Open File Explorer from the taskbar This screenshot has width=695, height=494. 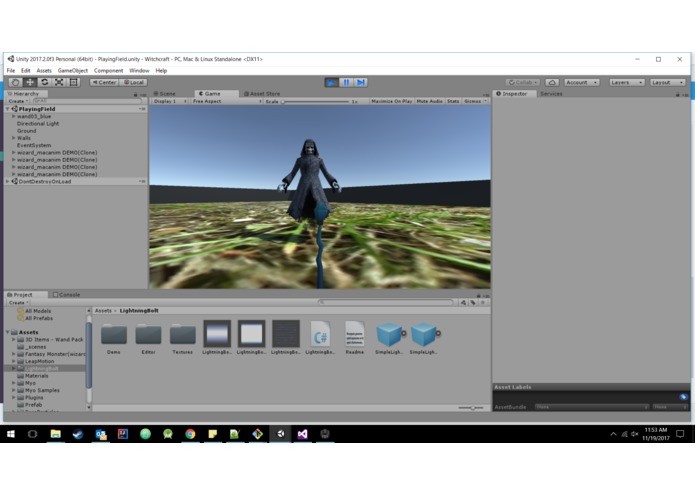click(x=55, y=434)
